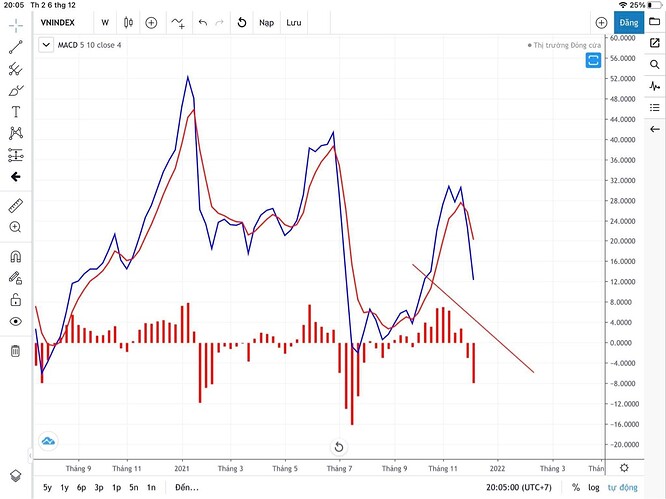666x499 pixels.
Task: Select the pitchfork drawing tool
Action: tap(16, 69)
